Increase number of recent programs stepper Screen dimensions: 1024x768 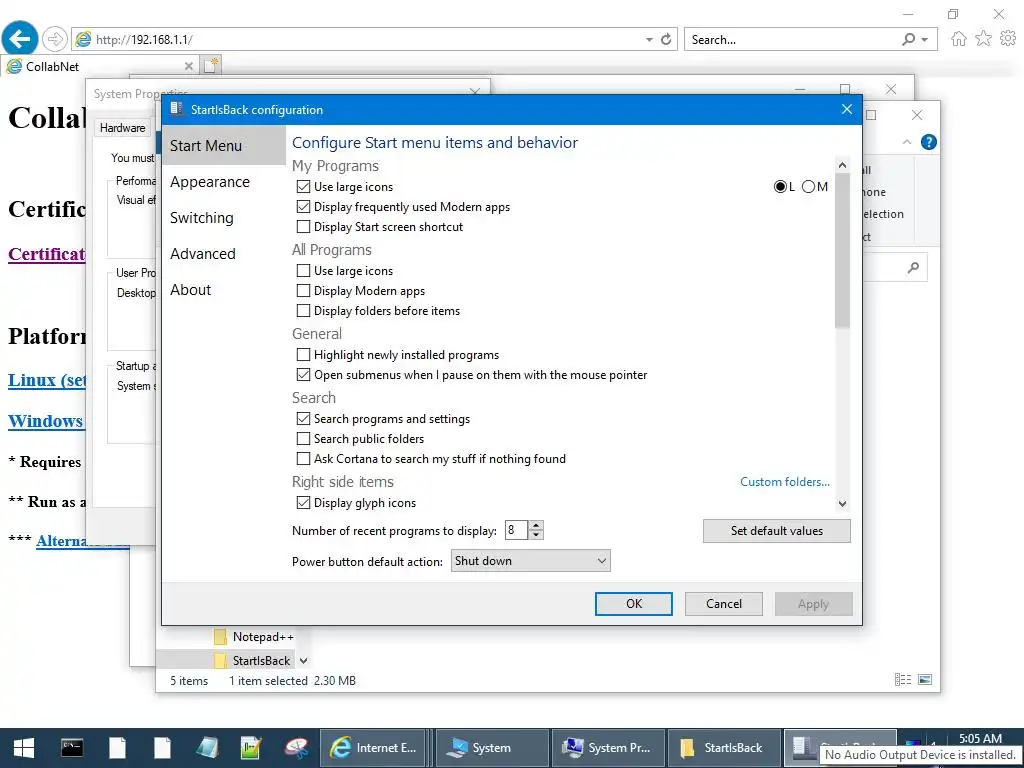(536, 525)
